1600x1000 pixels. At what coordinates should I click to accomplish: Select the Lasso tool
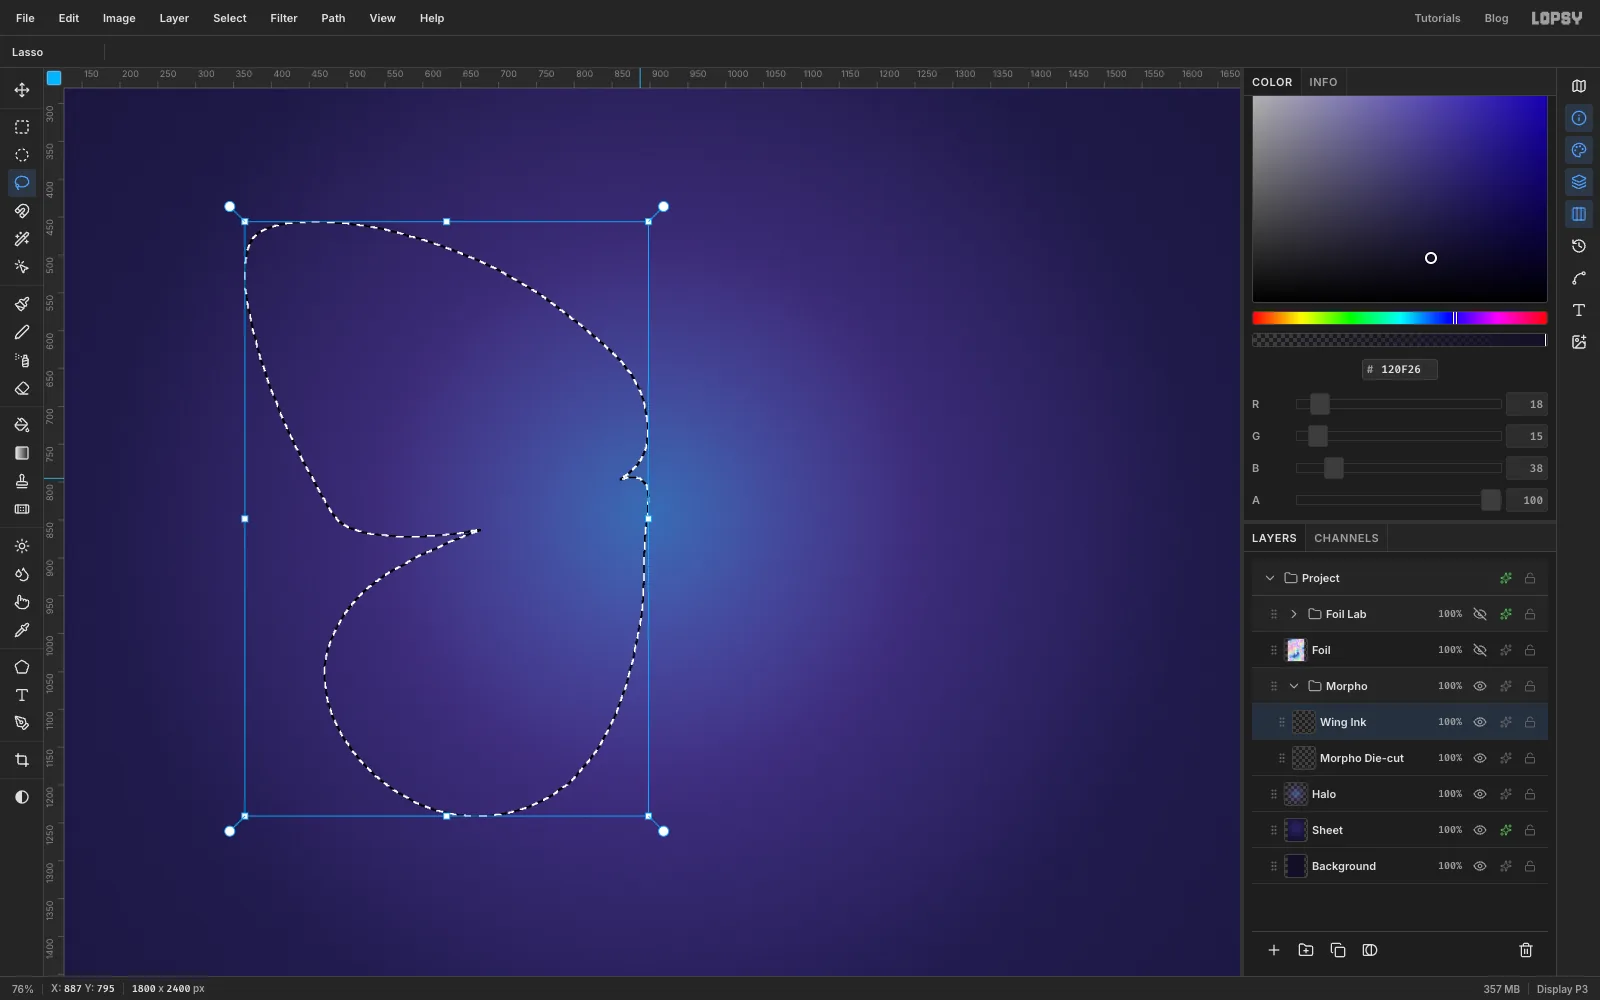[x=22, y=183]
